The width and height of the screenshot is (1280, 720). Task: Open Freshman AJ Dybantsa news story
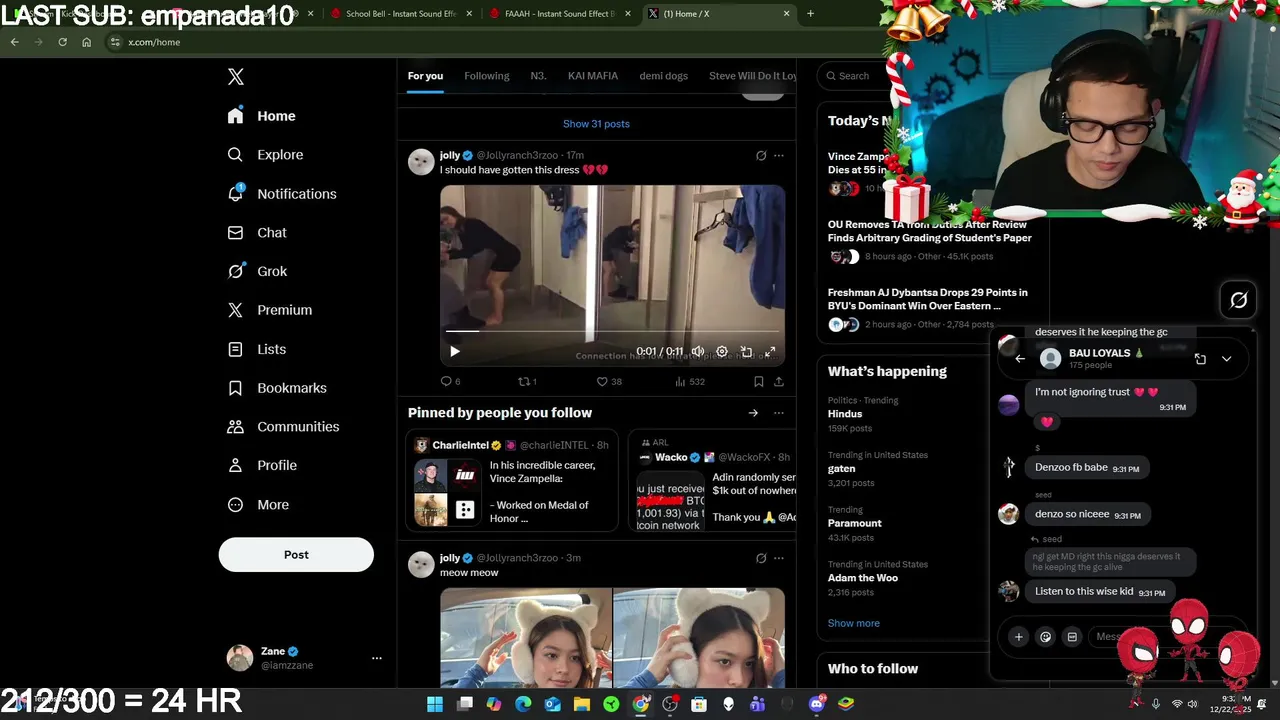(930, 309)
